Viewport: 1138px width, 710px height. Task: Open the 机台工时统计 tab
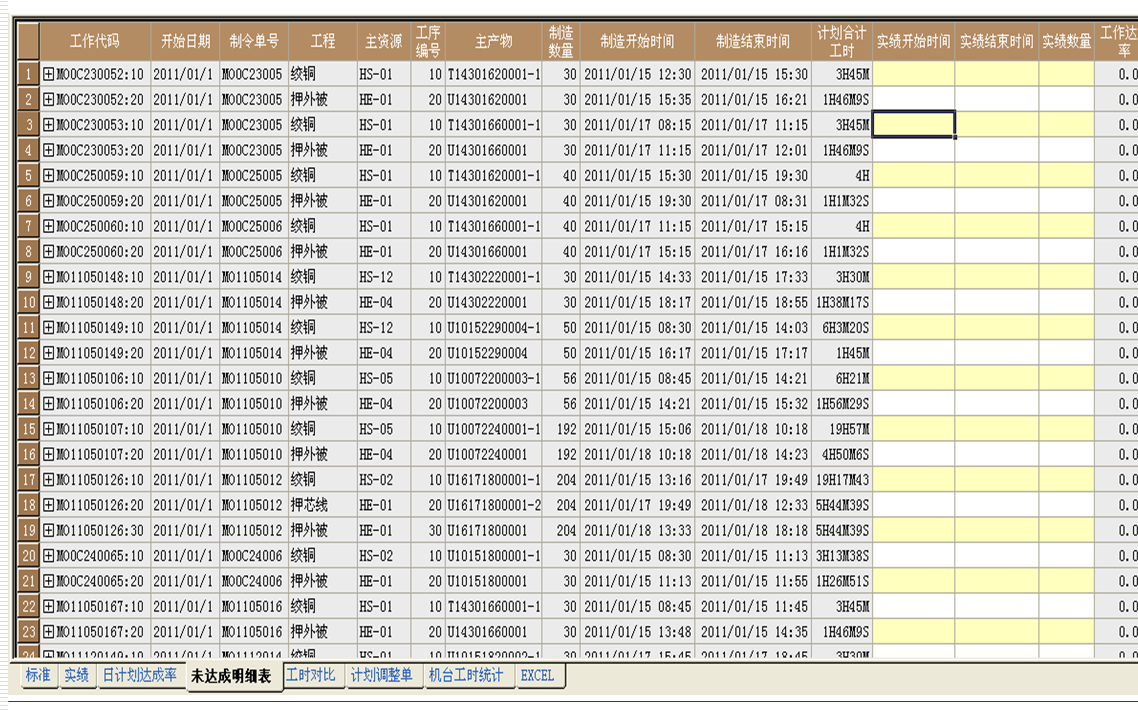tap(465, 676)
